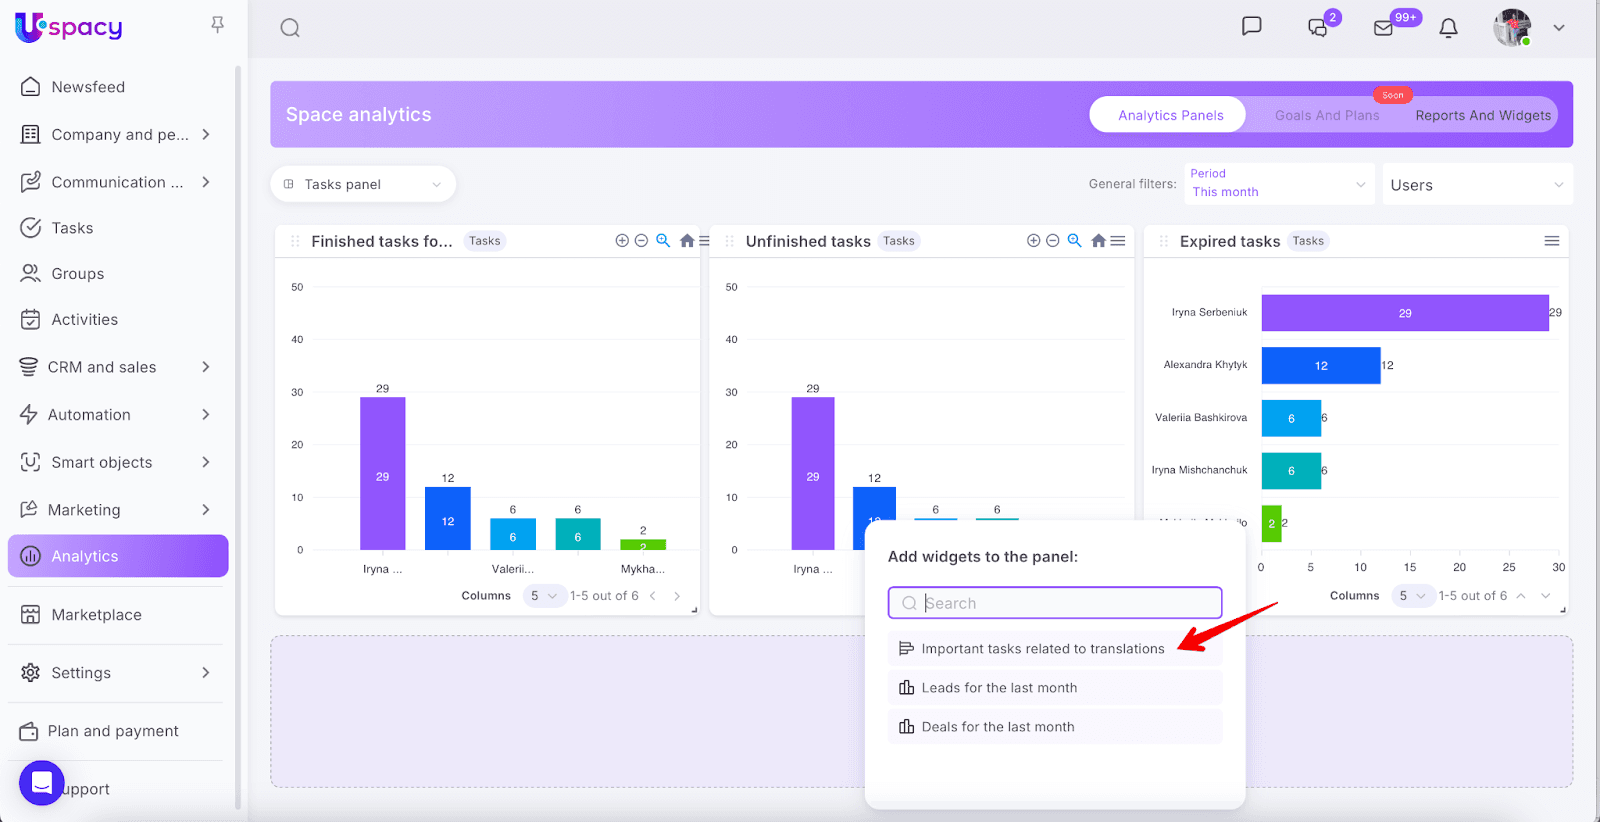This screenshot has height=822, width=1600.
Task: Select the Analytics Panels tab
Action: pos(1169,115)
